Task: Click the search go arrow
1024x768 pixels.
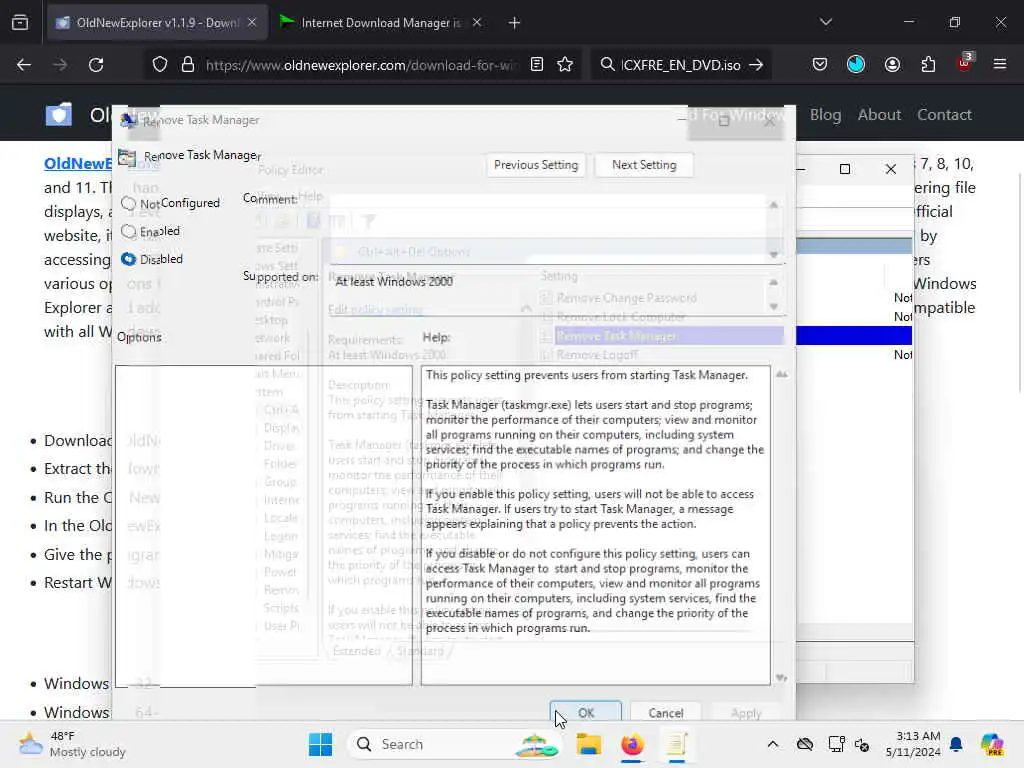Action: pos(756,65)
